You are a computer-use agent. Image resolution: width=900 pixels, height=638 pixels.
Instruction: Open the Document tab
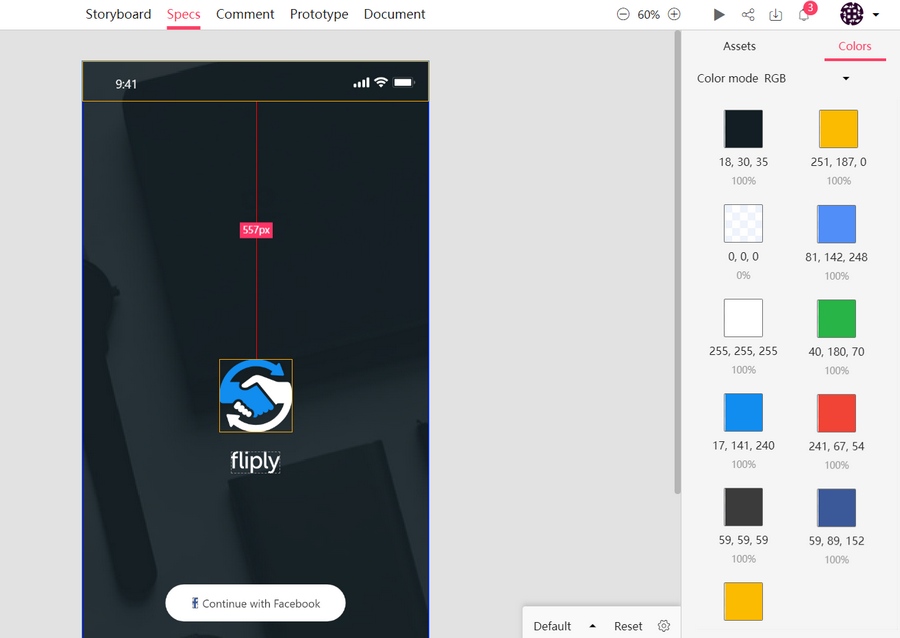[394, 14]
